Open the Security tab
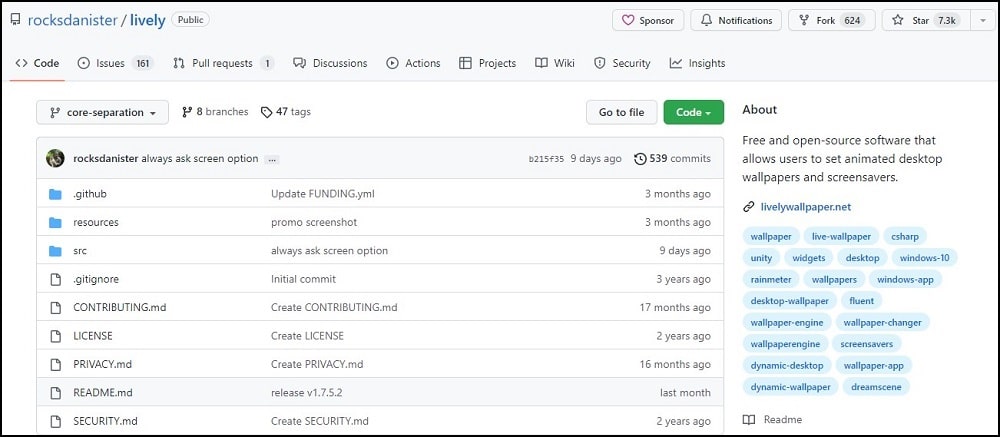 [622, 63]
